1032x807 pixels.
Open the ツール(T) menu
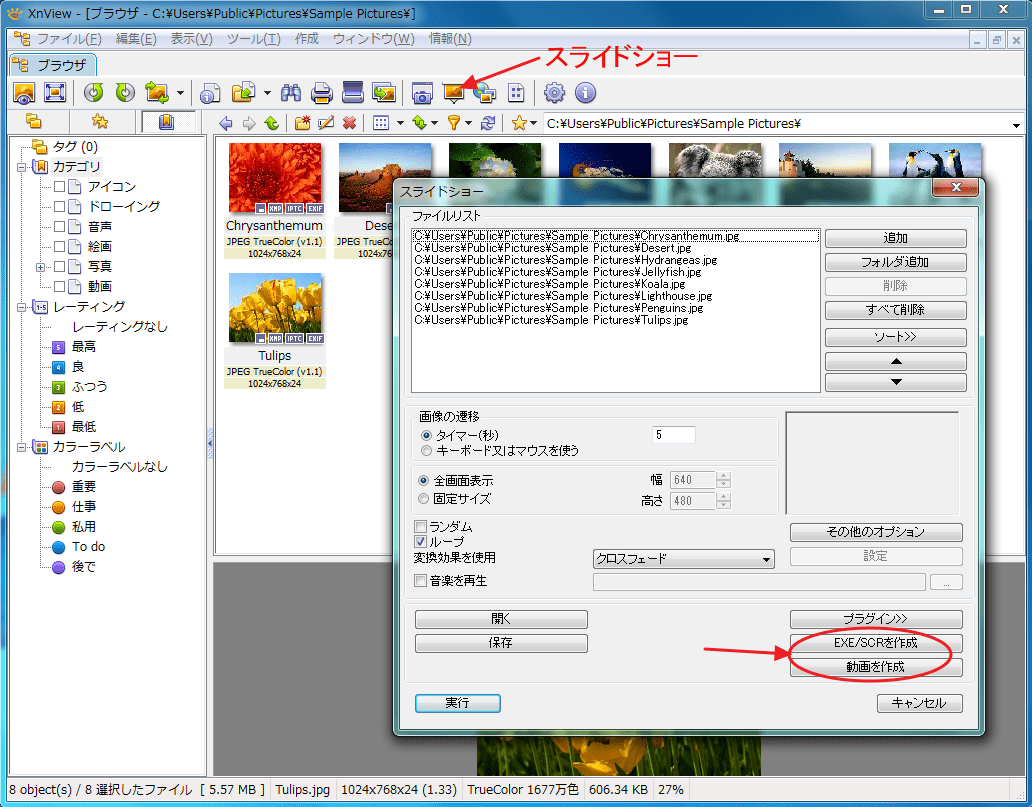click(253, 39)
